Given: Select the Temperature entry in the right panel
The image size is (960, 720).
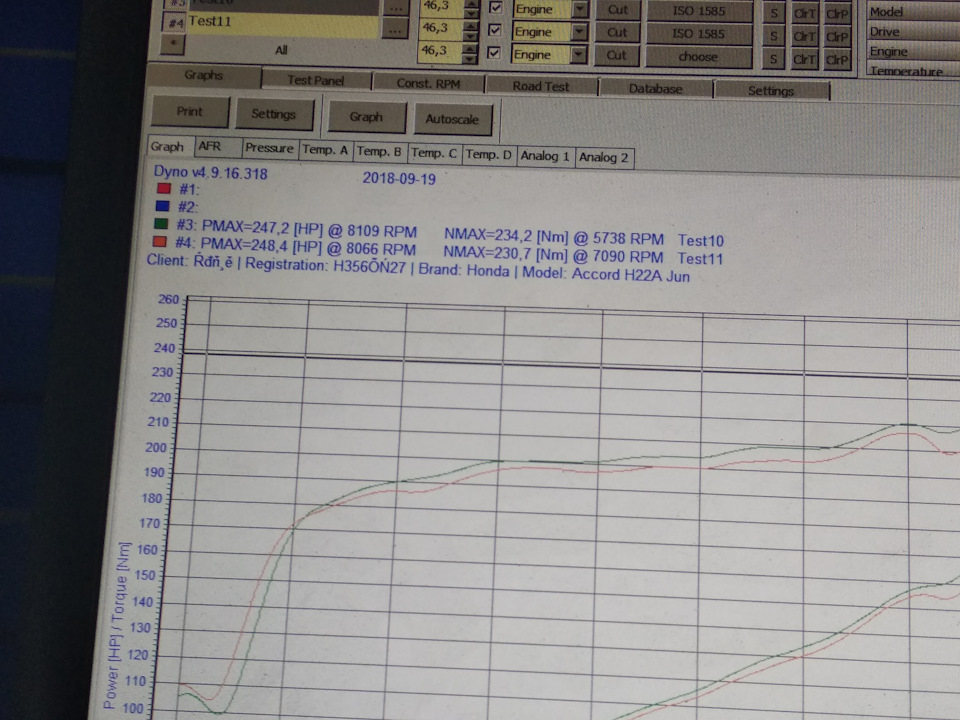Looking at the screenshot, I should click(x=913, y=71).
